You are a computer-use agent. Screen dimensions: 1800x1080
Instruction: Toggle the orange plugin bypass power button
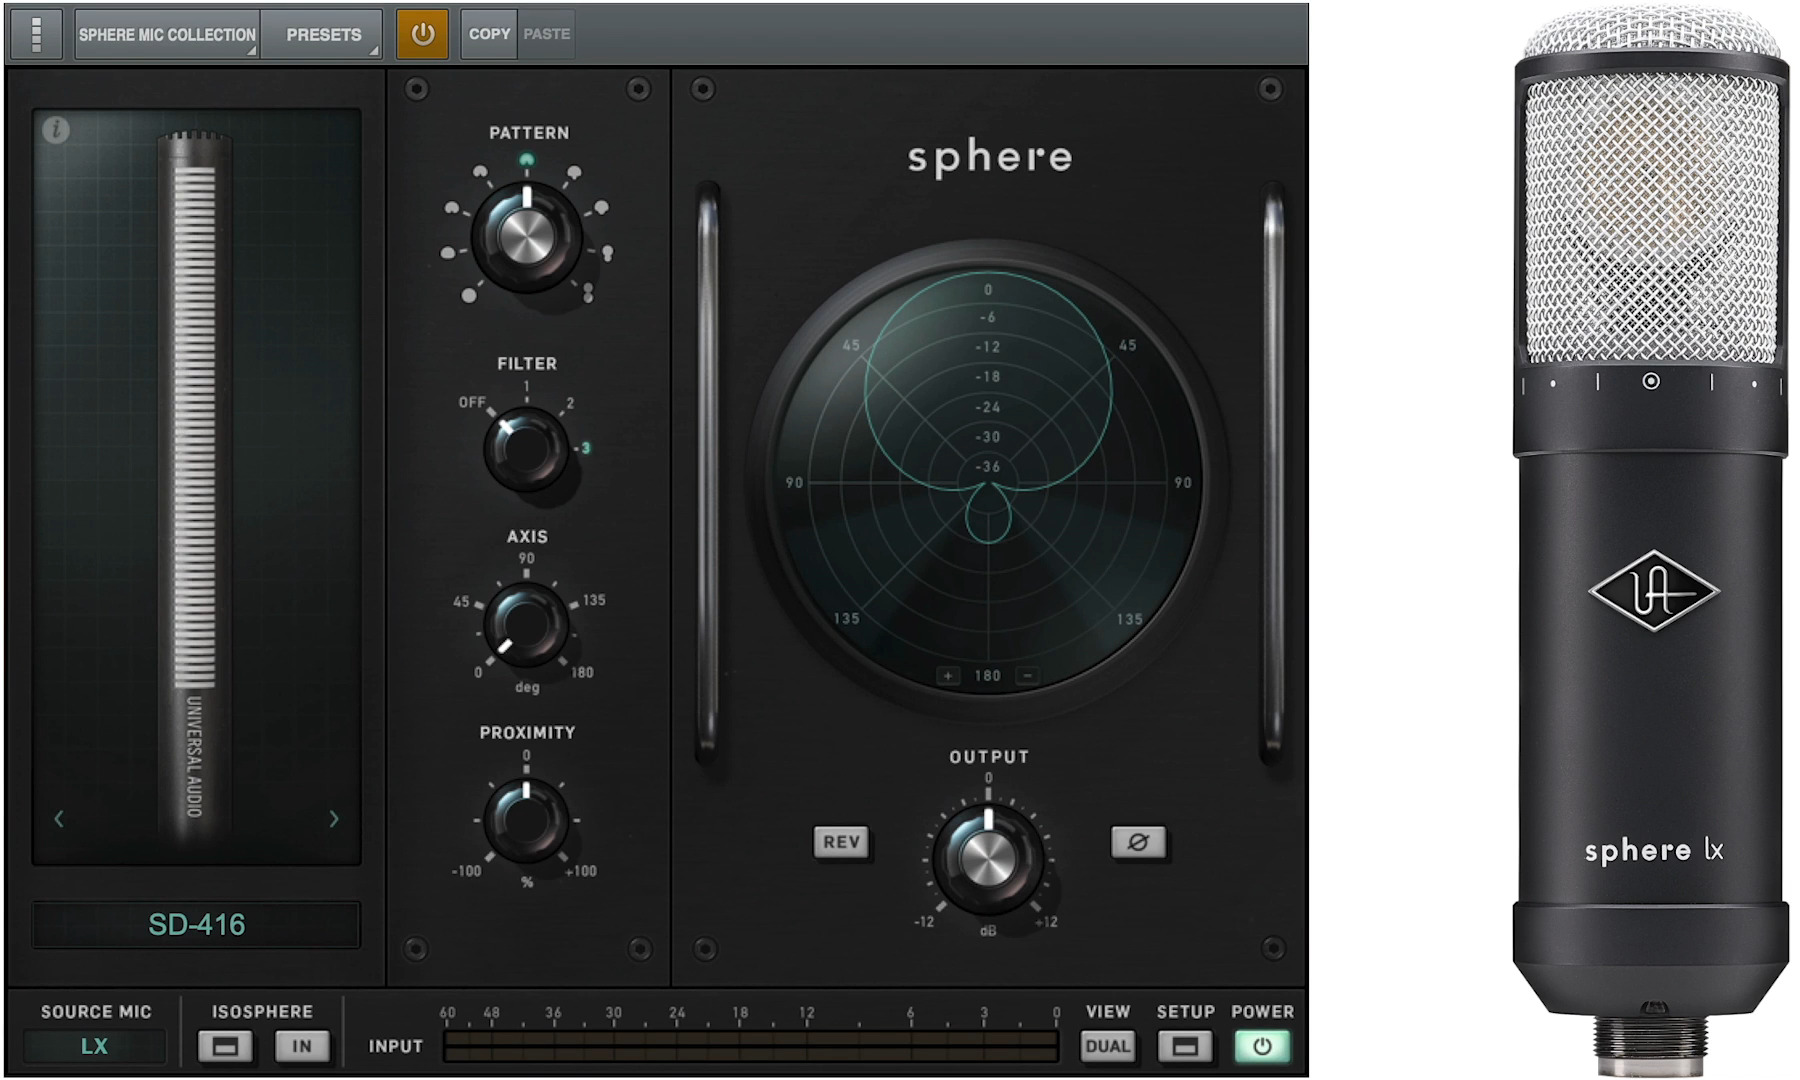point(422,34)
